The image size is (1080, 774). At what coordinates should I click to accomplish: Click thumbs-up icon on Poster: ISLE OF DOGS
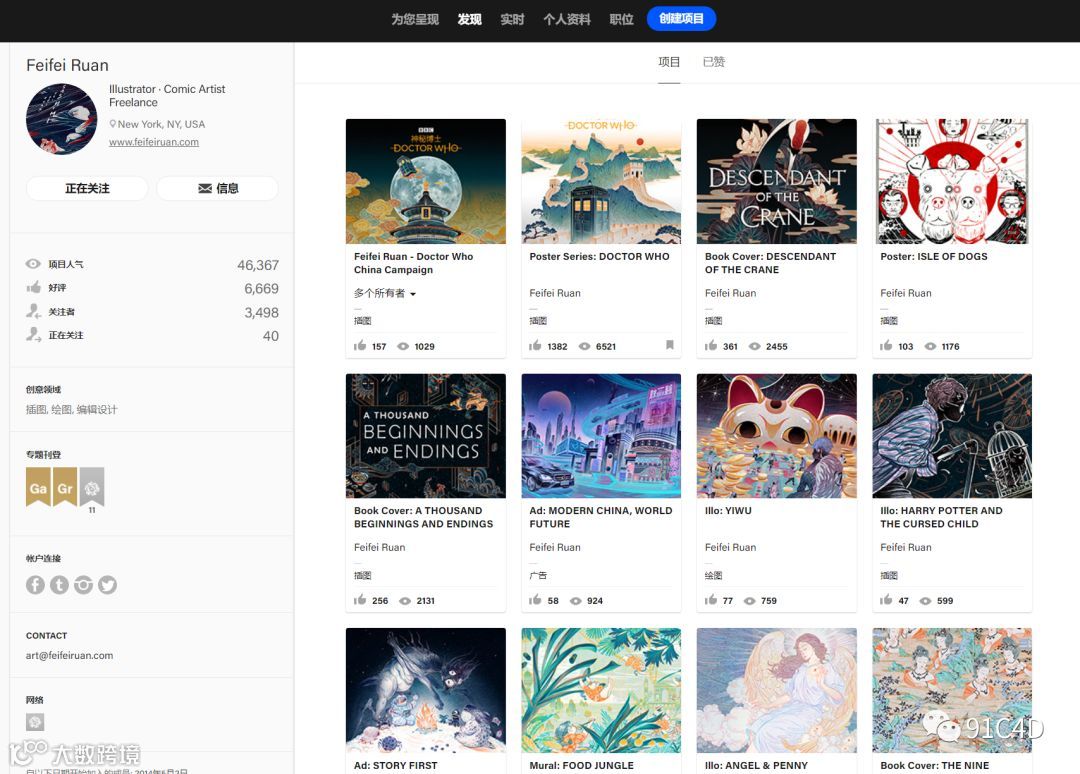coord(886,346)
